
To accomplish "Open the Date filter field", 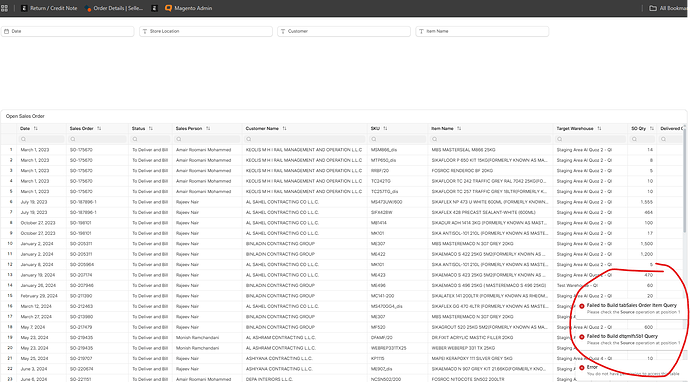I will pyautogui.click(x=67, y=31).
